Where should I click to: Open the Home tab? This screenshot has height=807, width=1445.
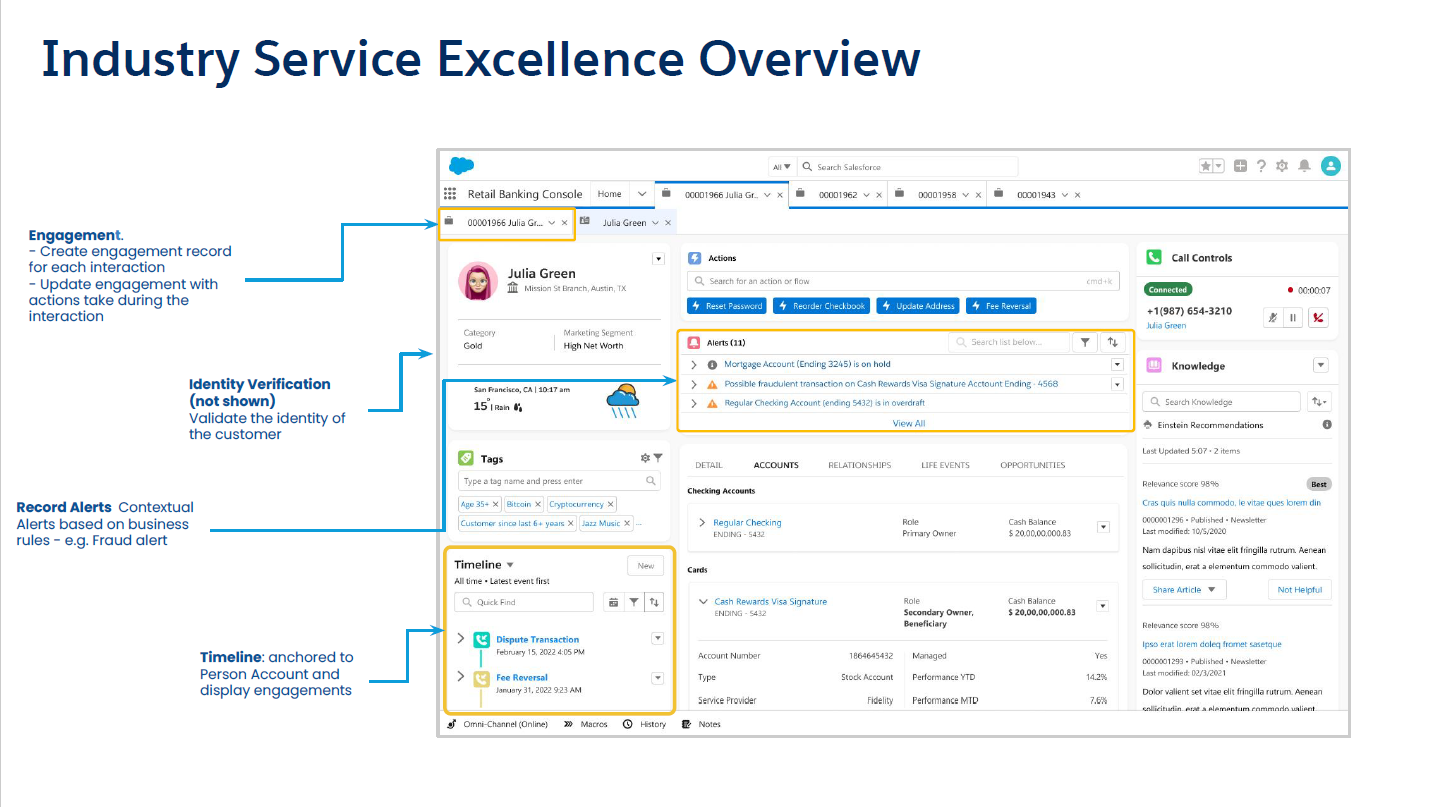609,194
